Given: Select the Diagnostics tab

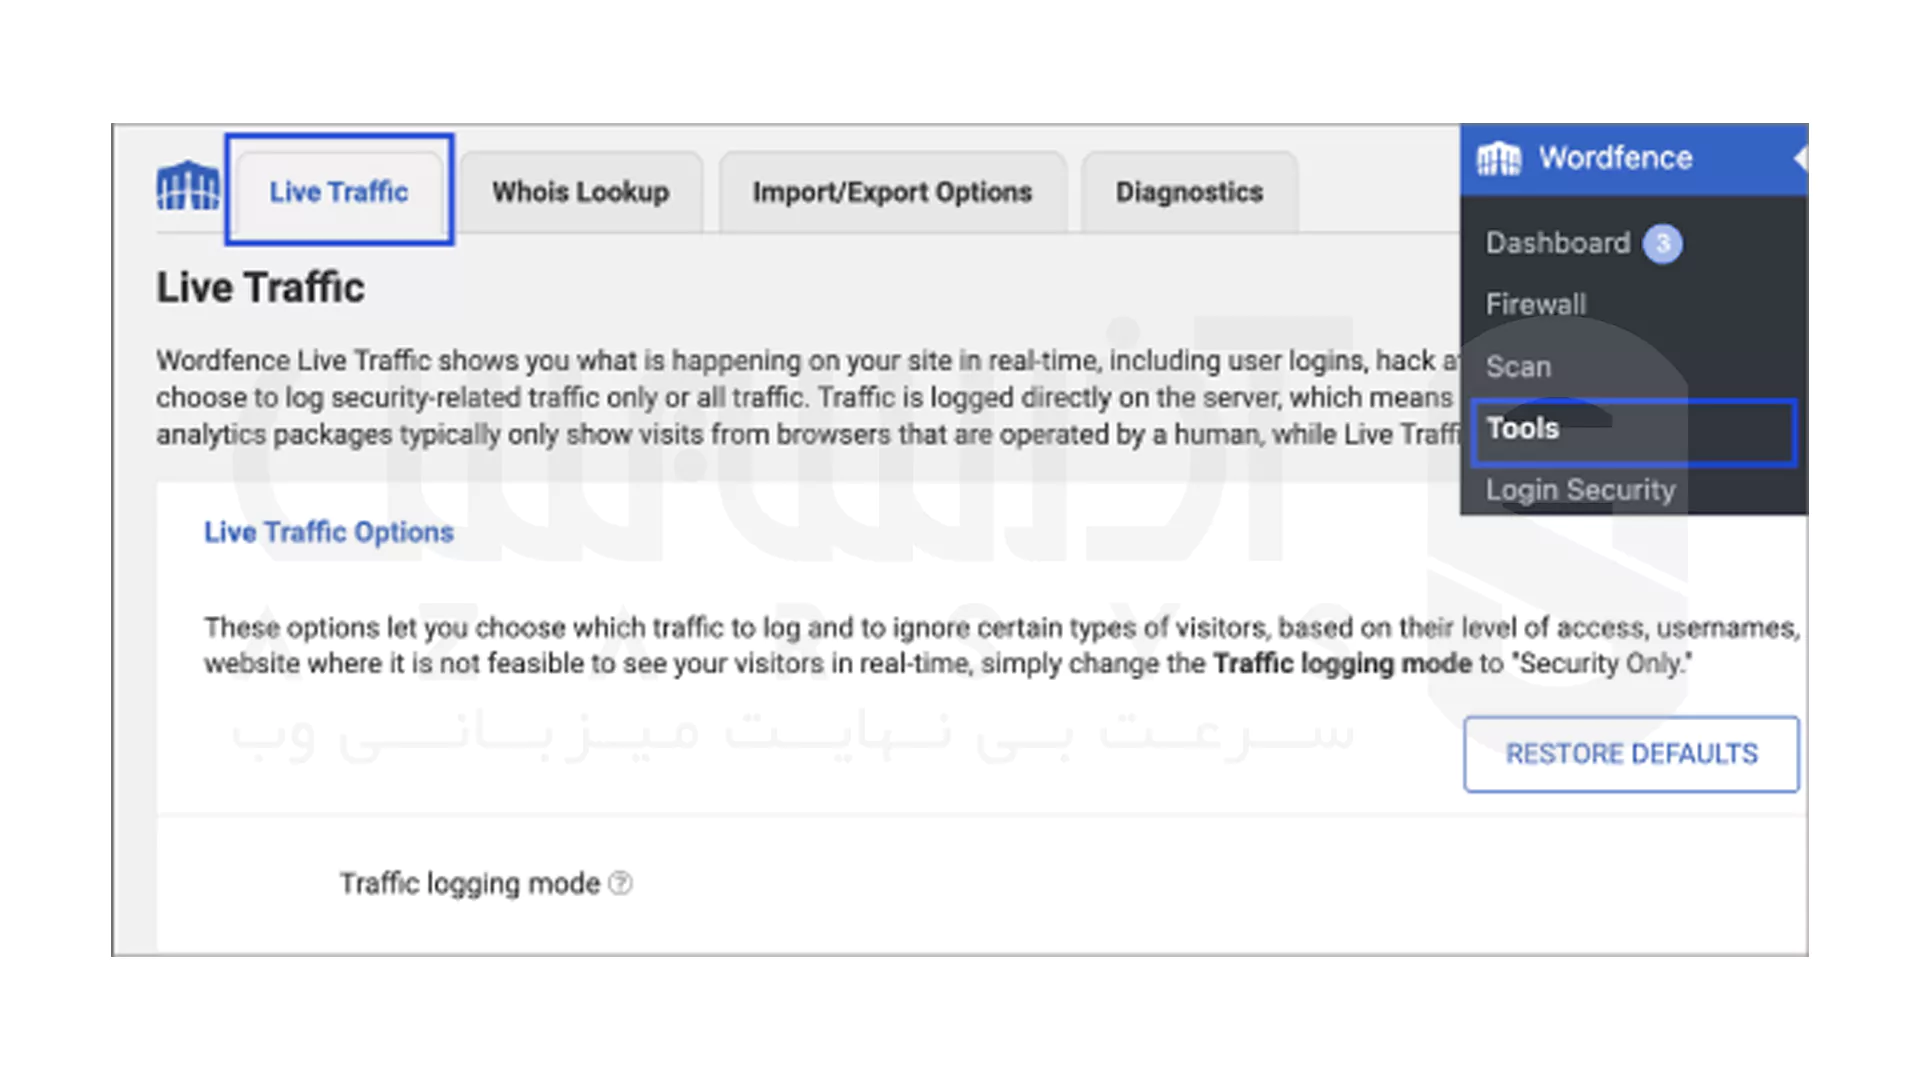Looking at the screenshot, I should 1189,191.
